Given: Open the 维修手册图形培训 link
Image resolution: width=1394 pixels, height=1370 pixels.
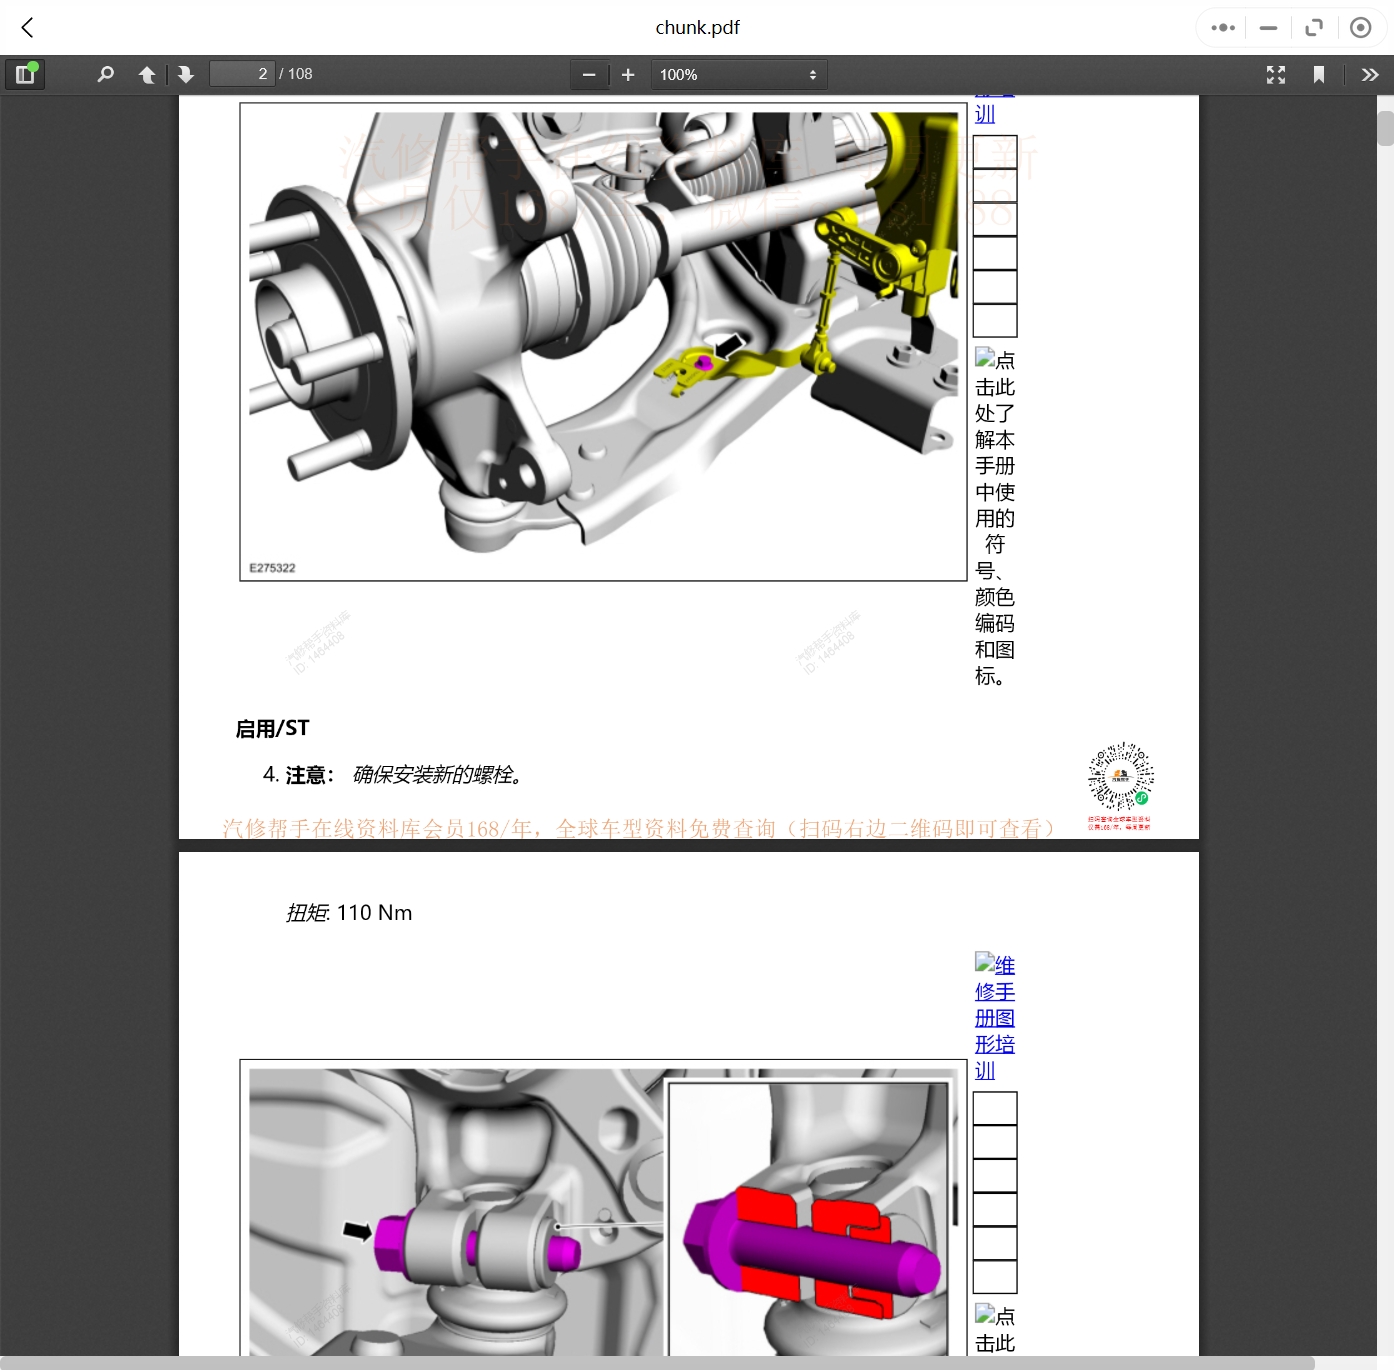Looking at the screenshot, I should tap(995, 1017).
